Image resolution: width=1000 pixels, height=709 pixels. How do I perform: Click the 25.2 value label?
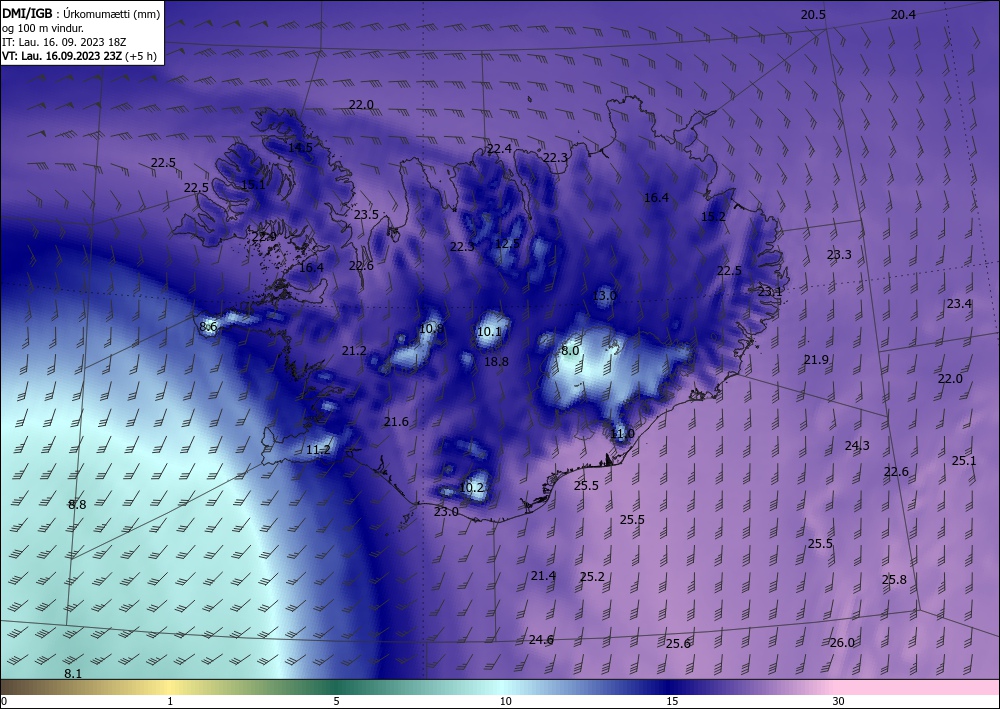592,576
